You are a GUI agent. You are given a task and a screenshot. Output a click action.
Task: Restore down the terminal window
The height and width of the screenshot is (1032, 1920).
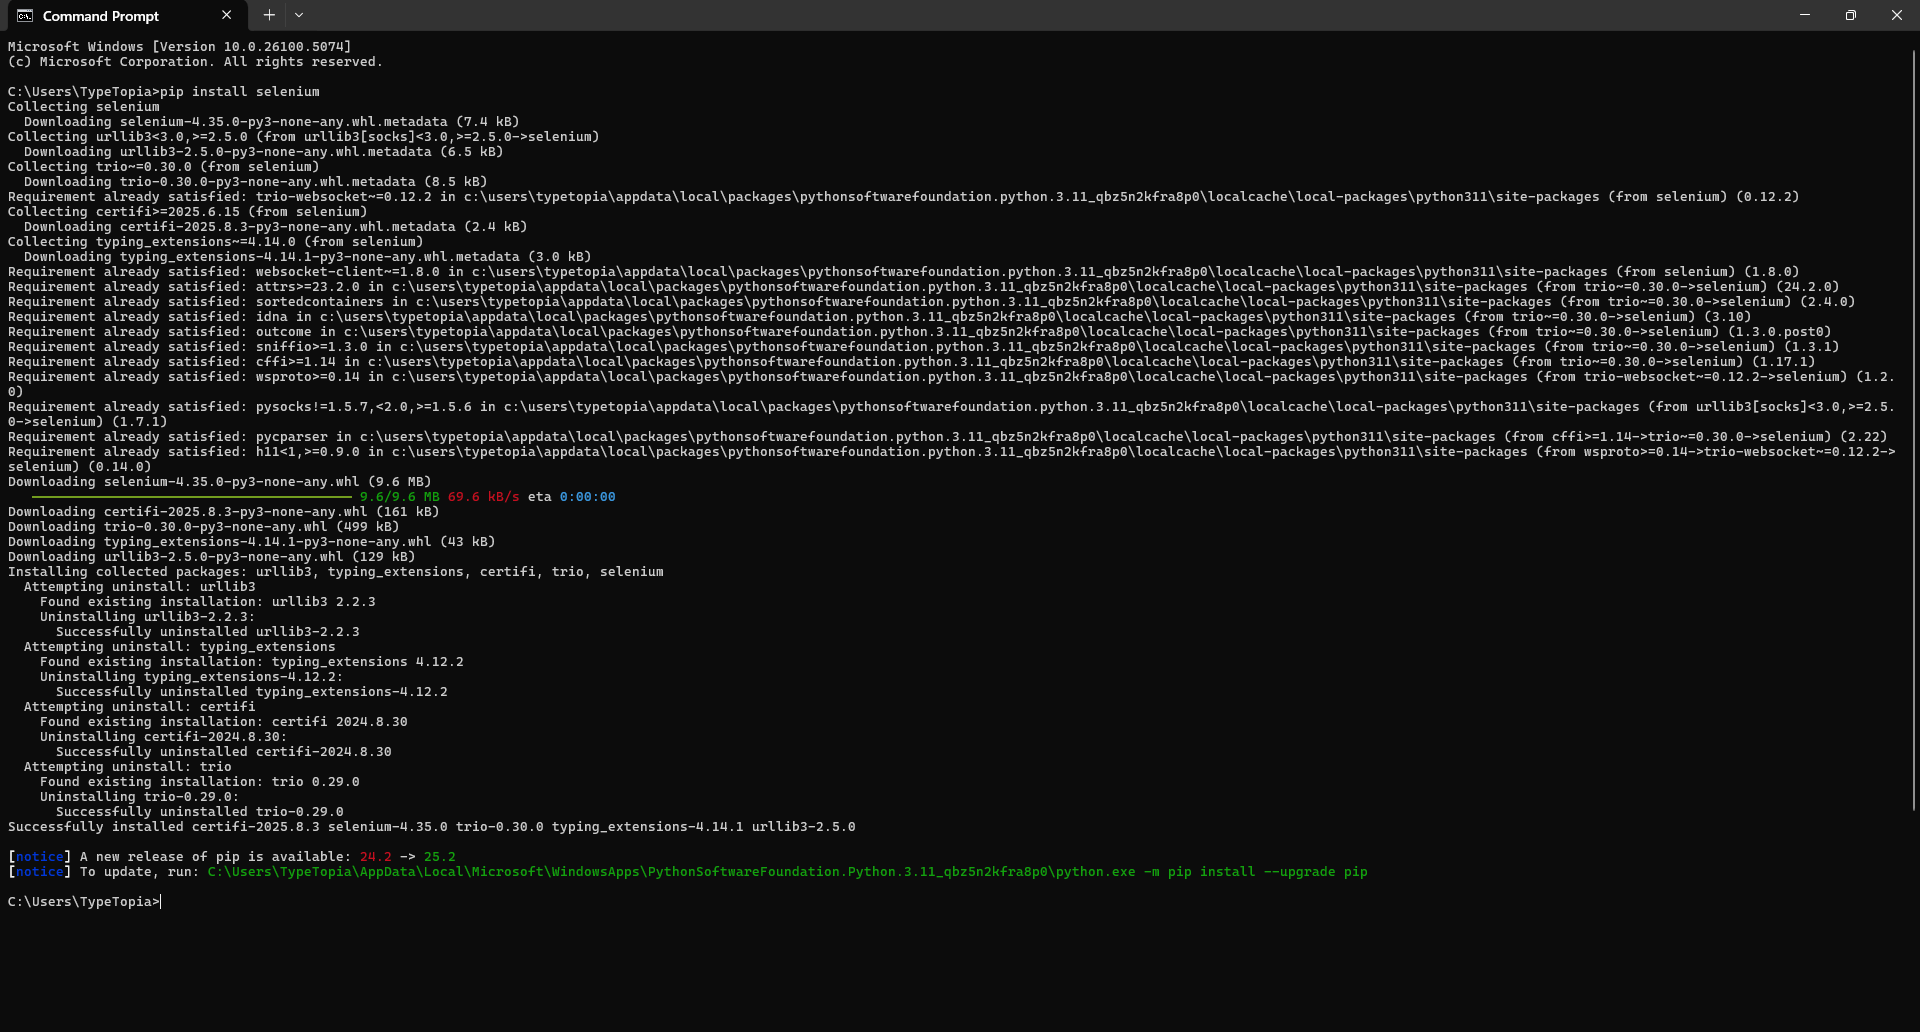coord(1851,15)
